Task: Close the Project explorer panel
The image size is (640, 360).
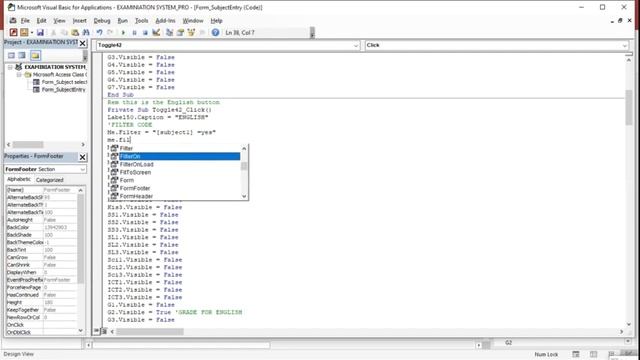Action: [82, 43]
